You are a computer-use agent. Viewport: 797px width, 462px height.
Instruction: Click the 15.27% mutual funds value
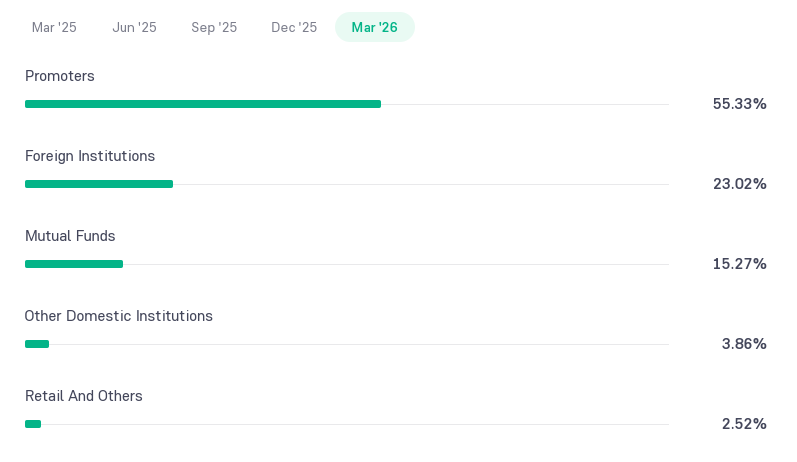point(740,264)
